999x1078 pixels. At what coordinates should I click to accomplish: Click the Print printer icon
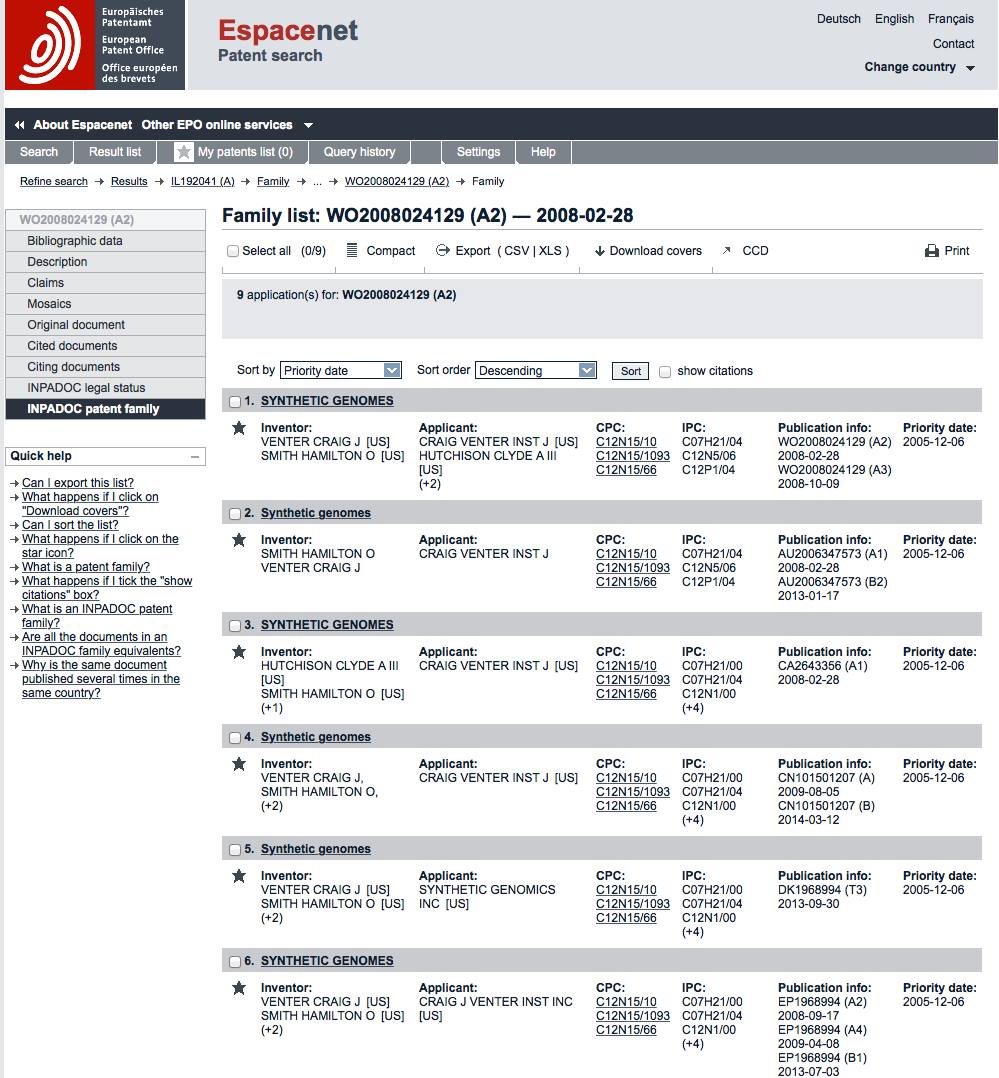tap(932, 251)
